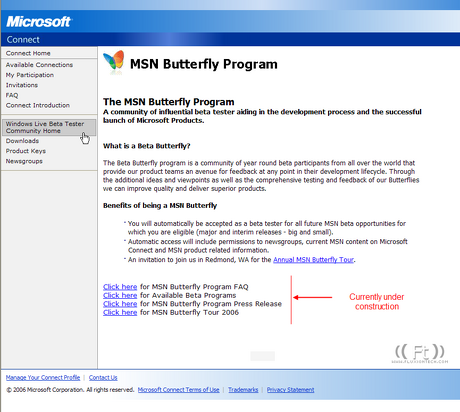
Task: Open the Invitations sidebar item
Action: [22, 85]
